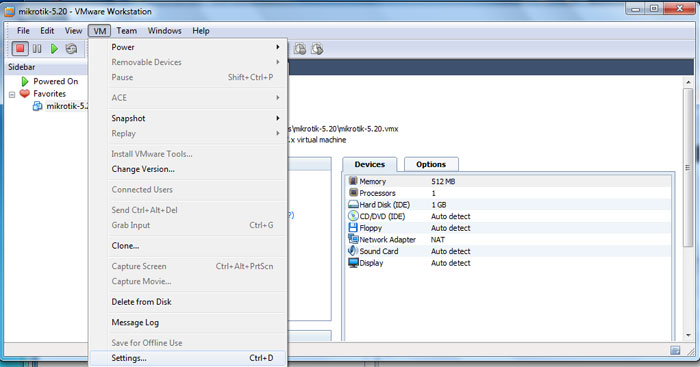Click the Auto detect value for Sound Card
This screenshot has height=367, width=700.
450,251
